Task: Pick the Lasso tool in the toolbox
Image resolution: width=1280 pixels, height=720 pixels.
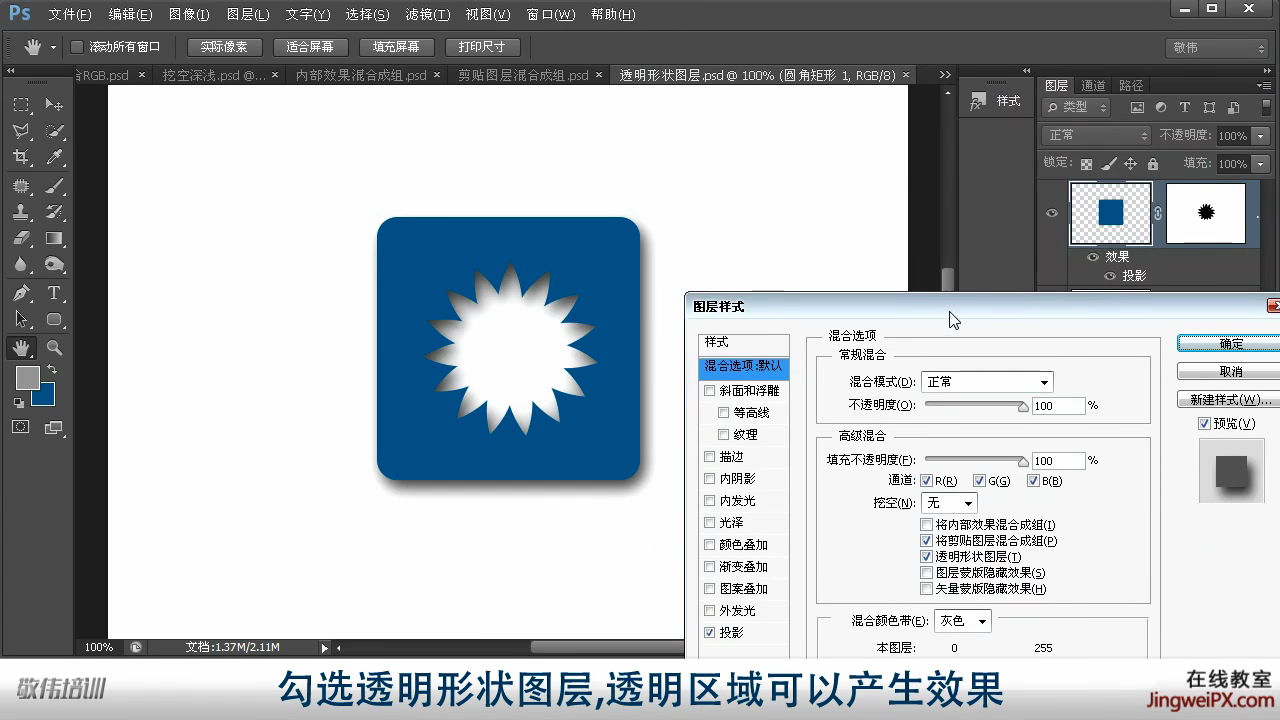Action: (21, 131)
